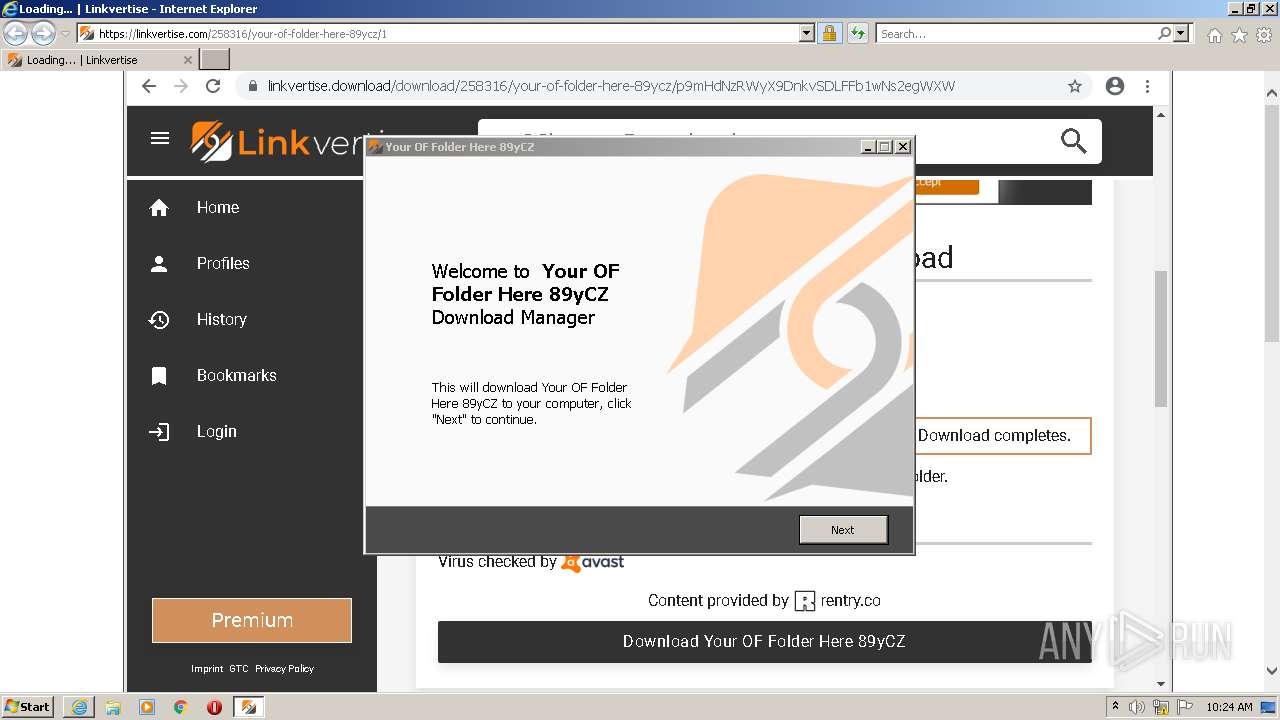Click Next in the Download Manager dialog
Screen dimensions: 1280x720
point(843,530)
